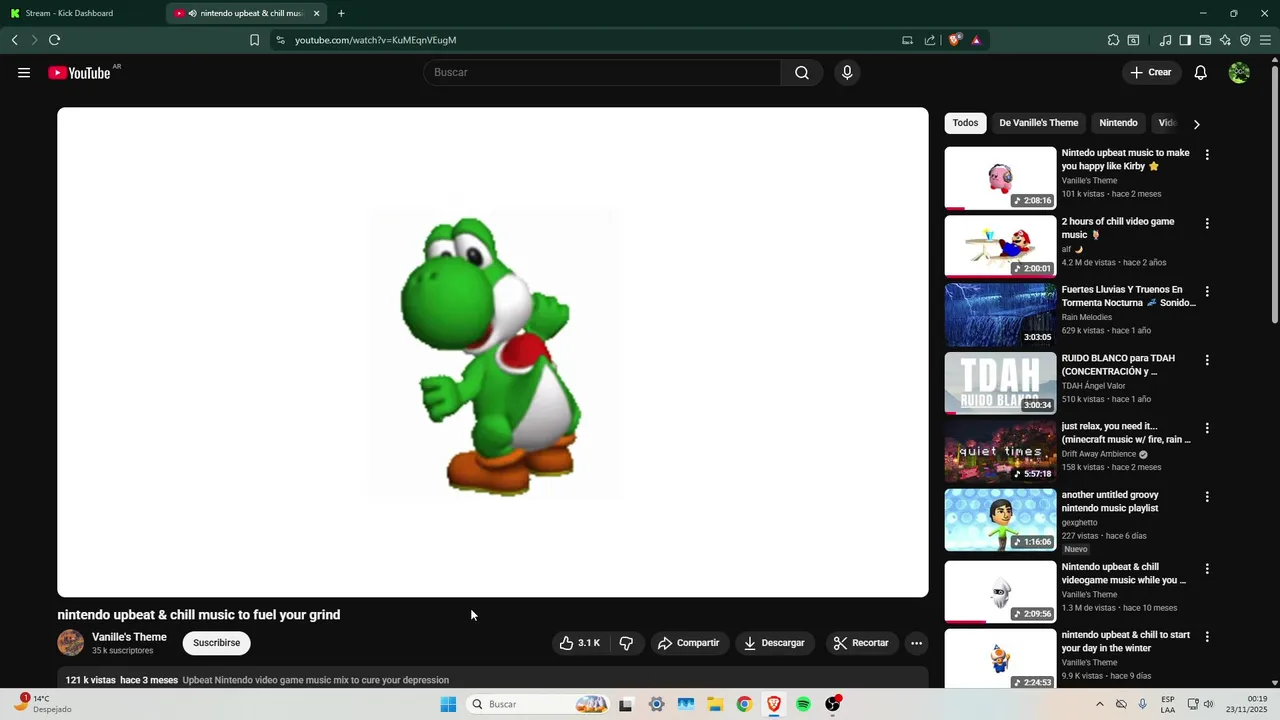This screenshot has width=1280, height=720.
Task: Open Chrome from the taskbar
Action: coord(744,704)
